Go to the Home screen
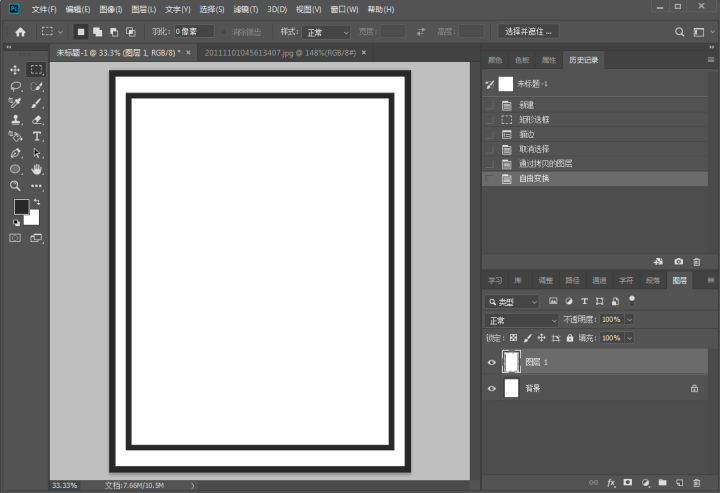This screenshot has width=720, height=493. (20, 32)
